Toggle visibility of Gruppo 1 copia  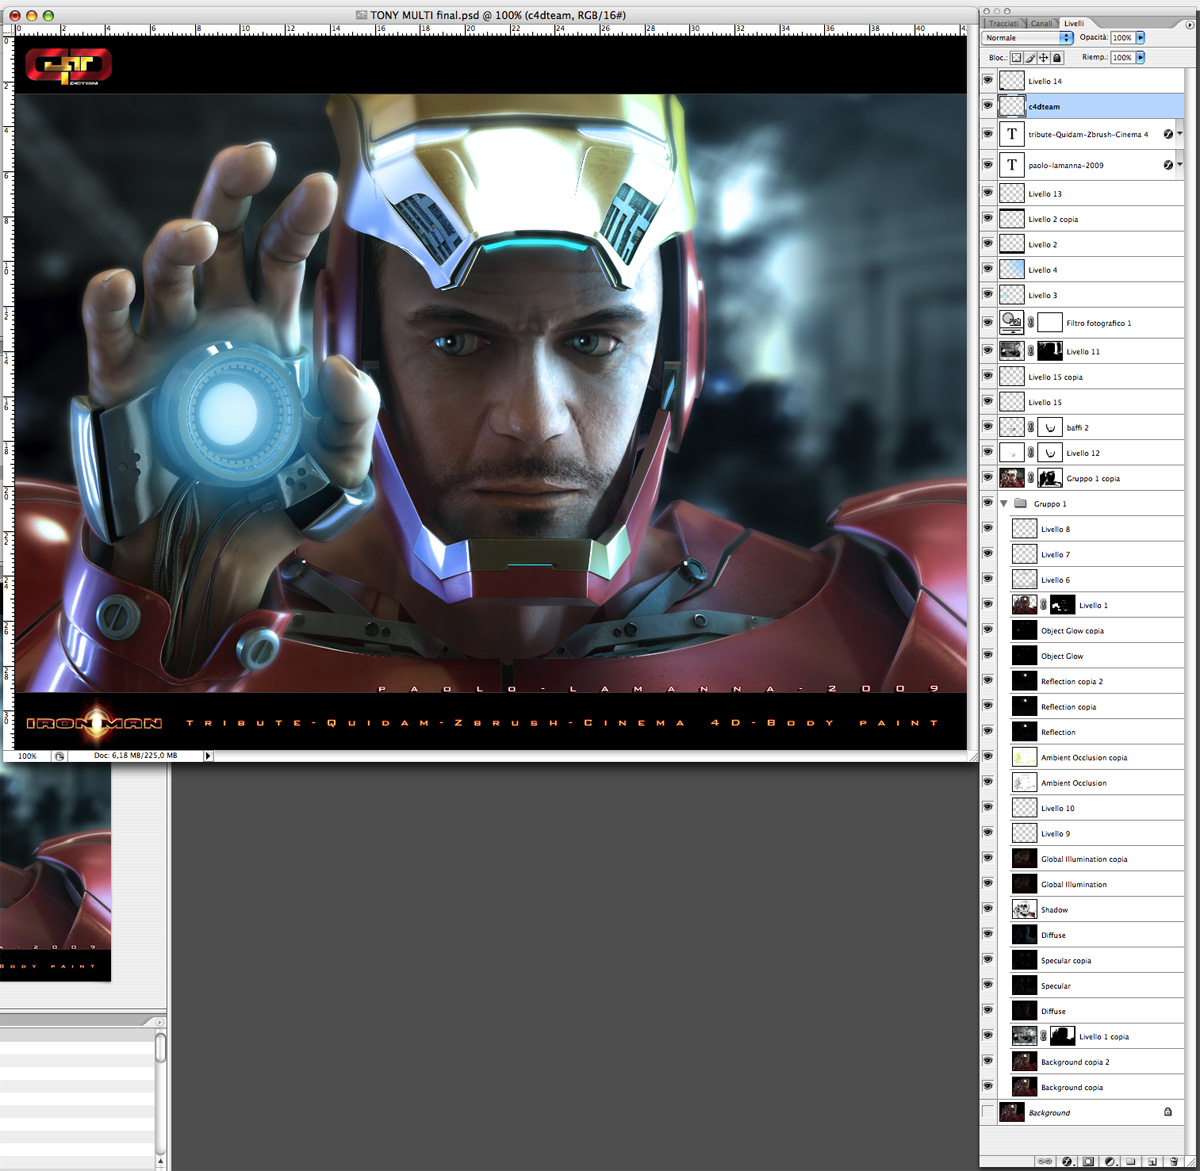click(988, 478)
